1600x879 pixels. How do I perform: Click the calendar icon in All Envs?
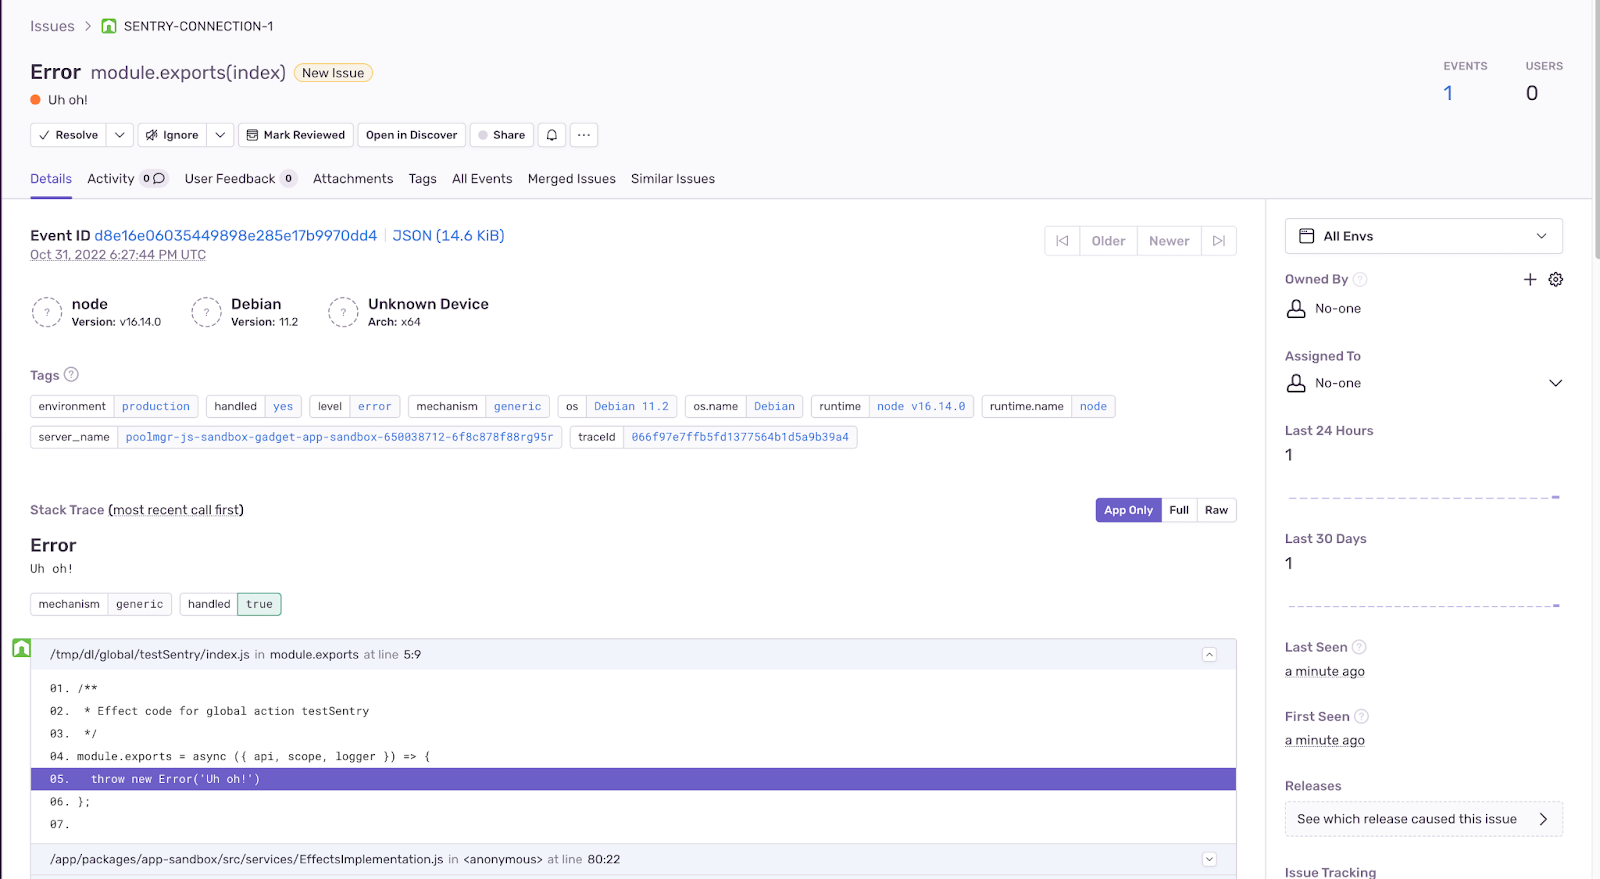[x=1306, y=236]
